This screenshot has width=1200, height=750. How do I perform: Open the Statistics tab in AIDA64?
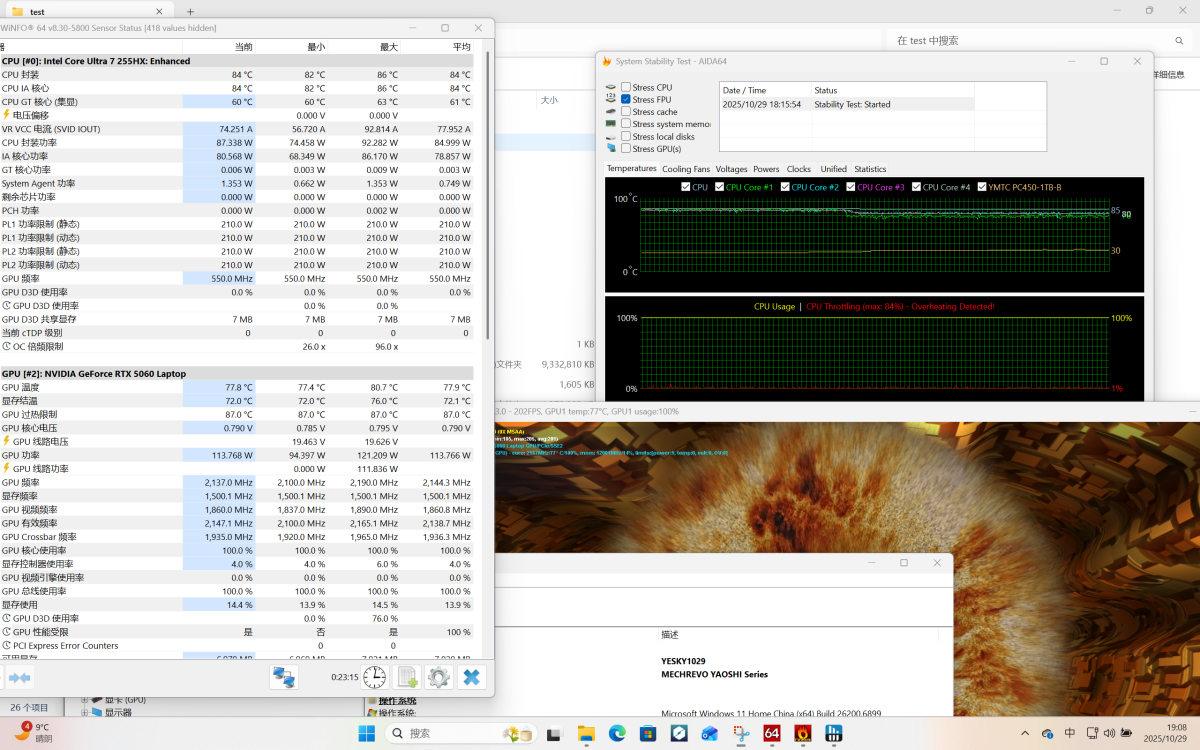tap(869, 169)
